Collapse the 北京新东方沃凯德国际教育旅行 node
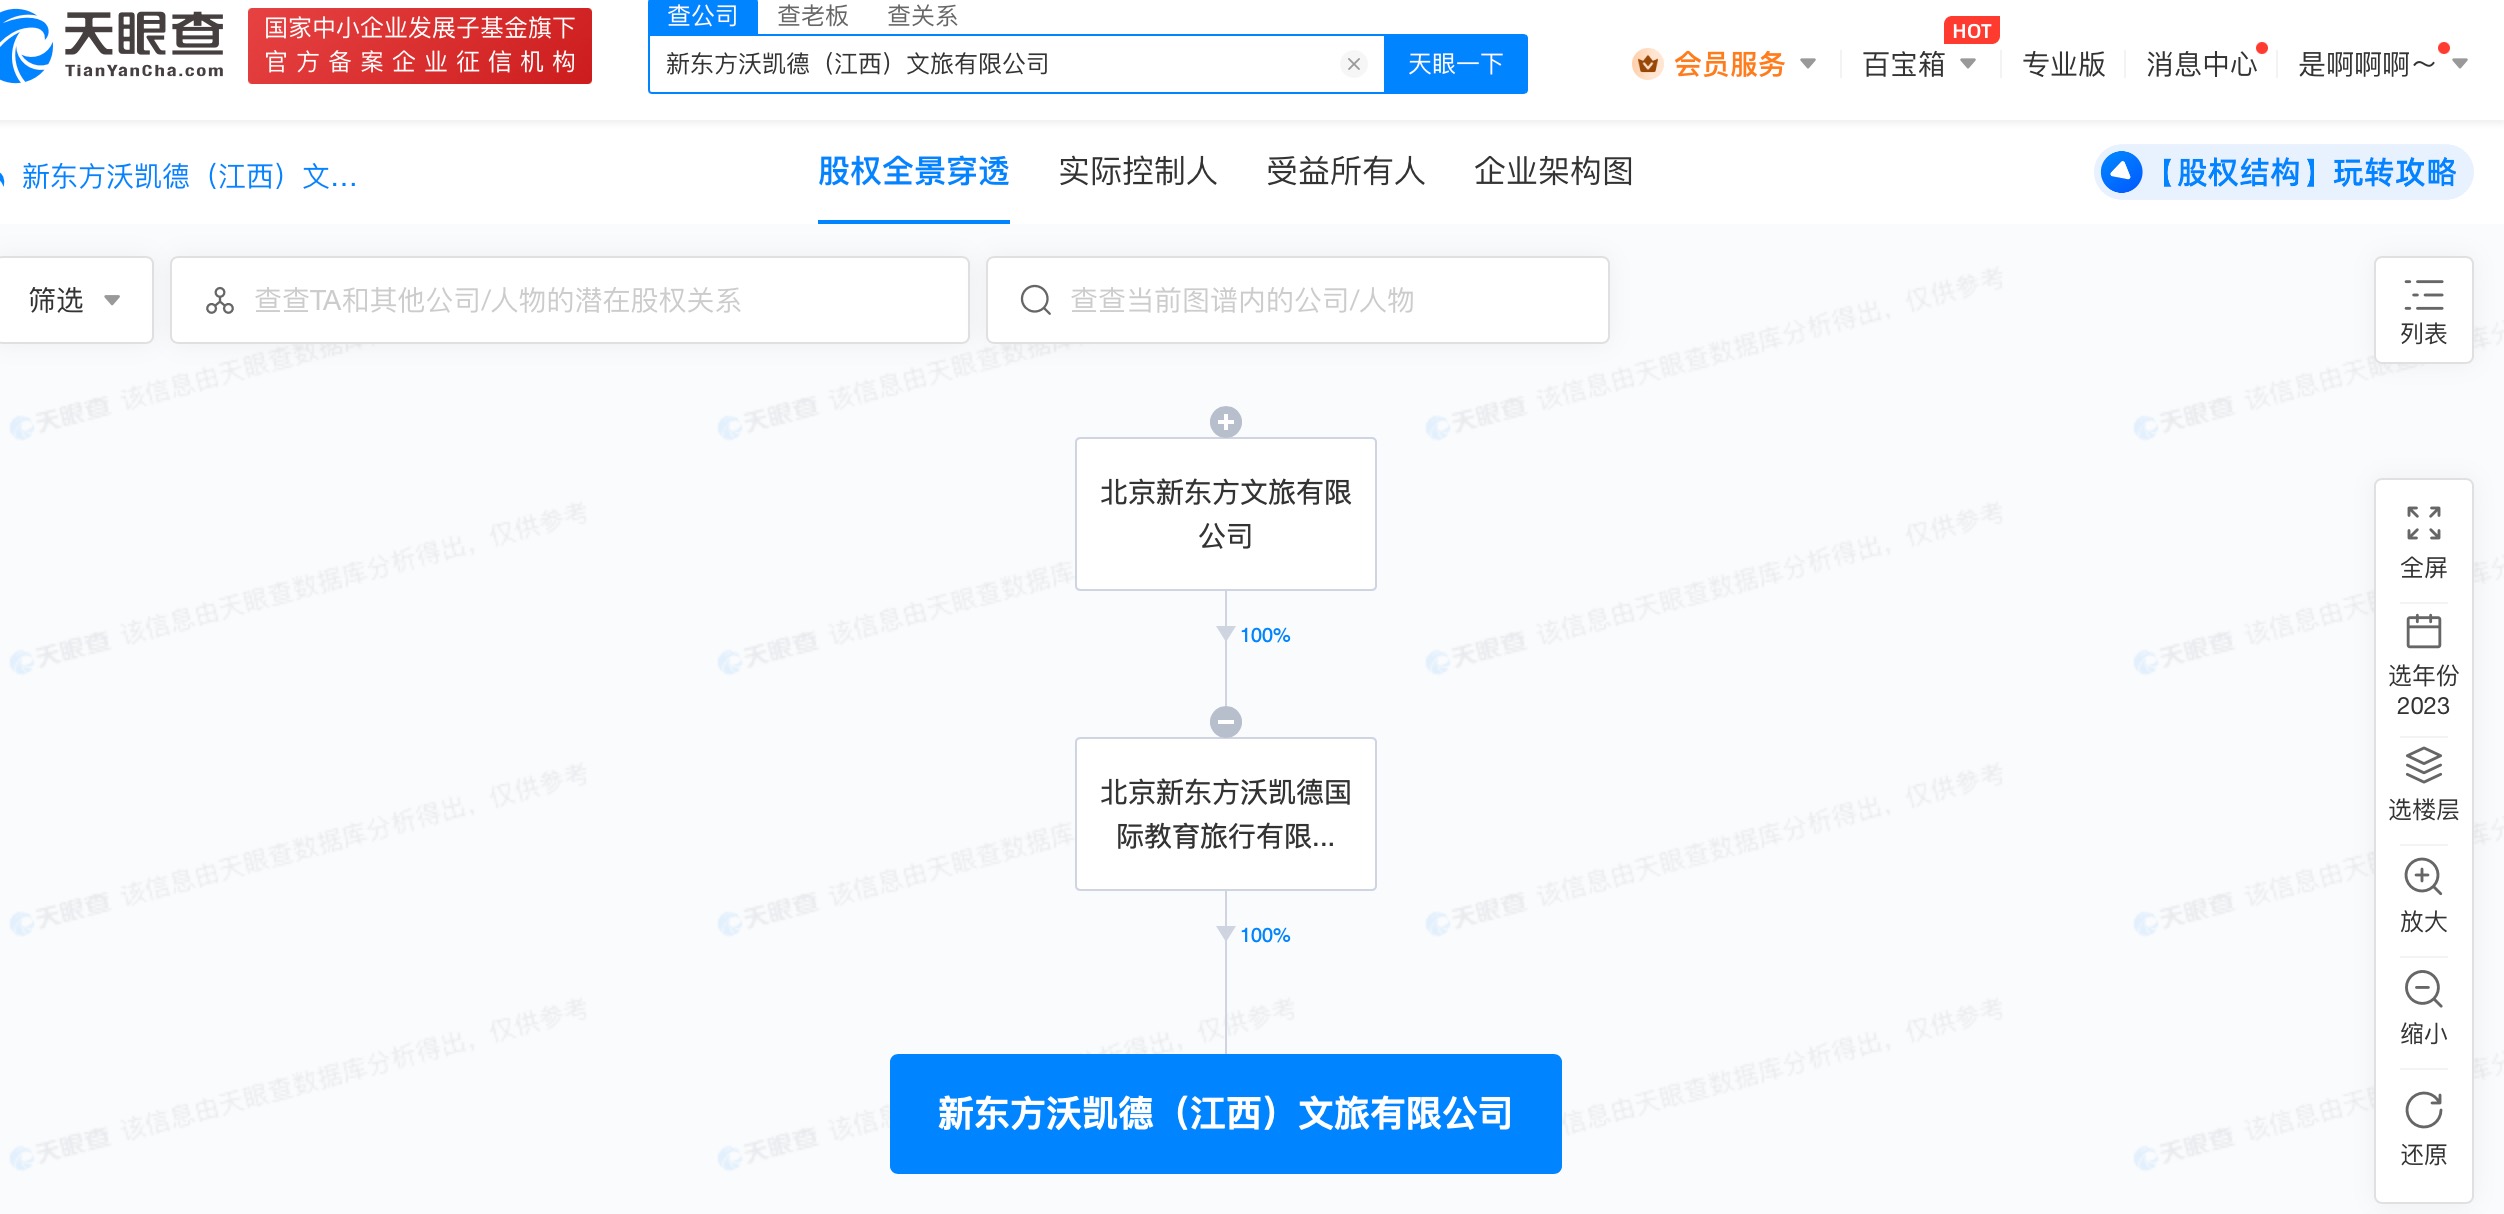This screenshot has height=1214, width=2504. [x=1226, y=721]
